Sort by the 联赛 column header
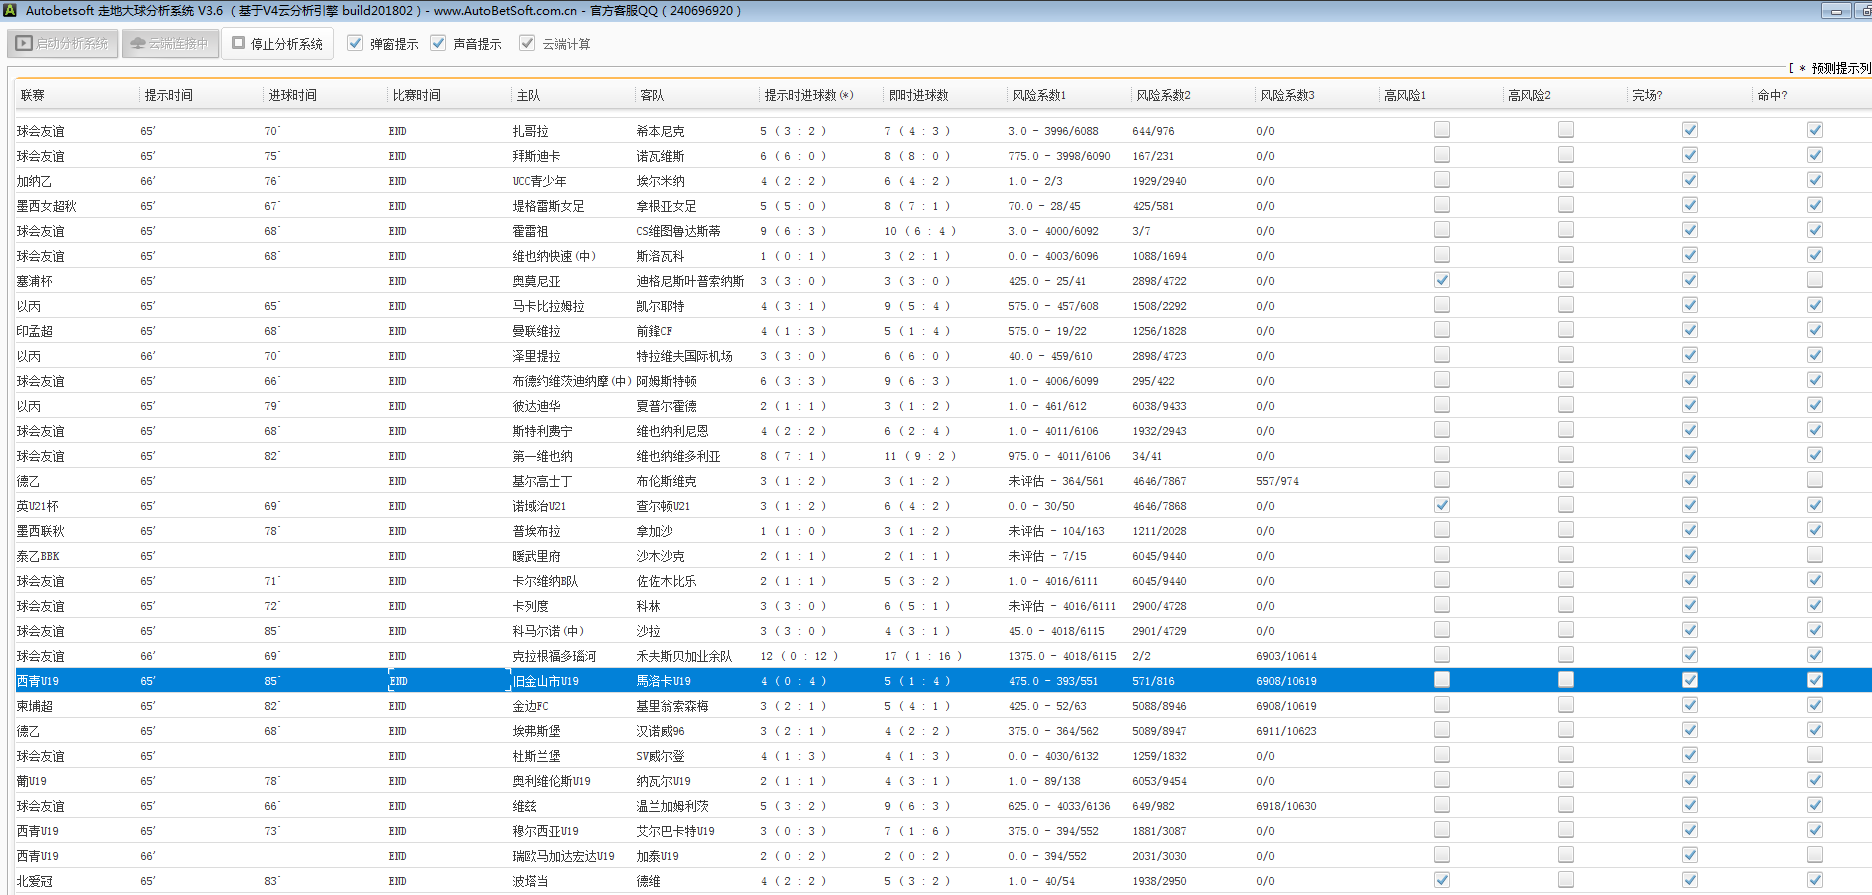 33,95
